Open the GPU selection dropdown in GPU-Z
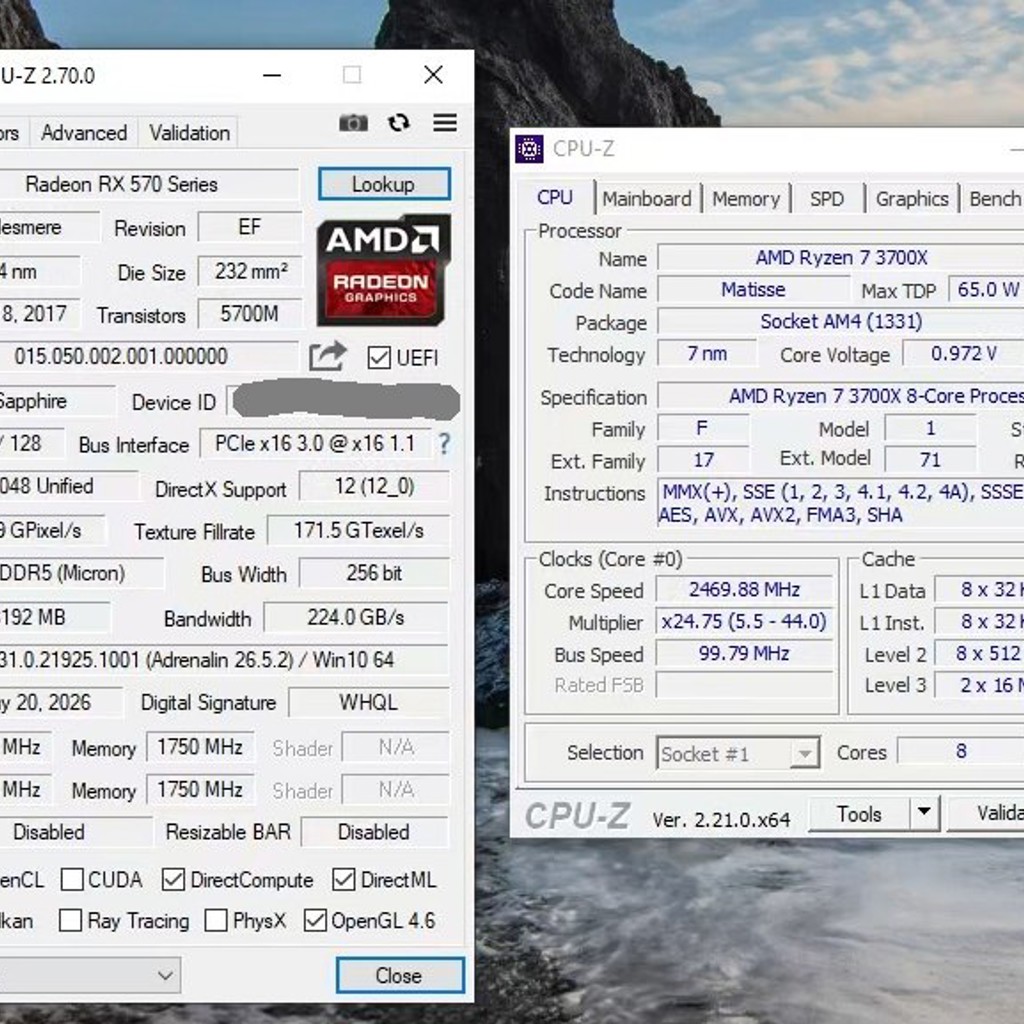The image size is (1024, 1024). [90, 975]
